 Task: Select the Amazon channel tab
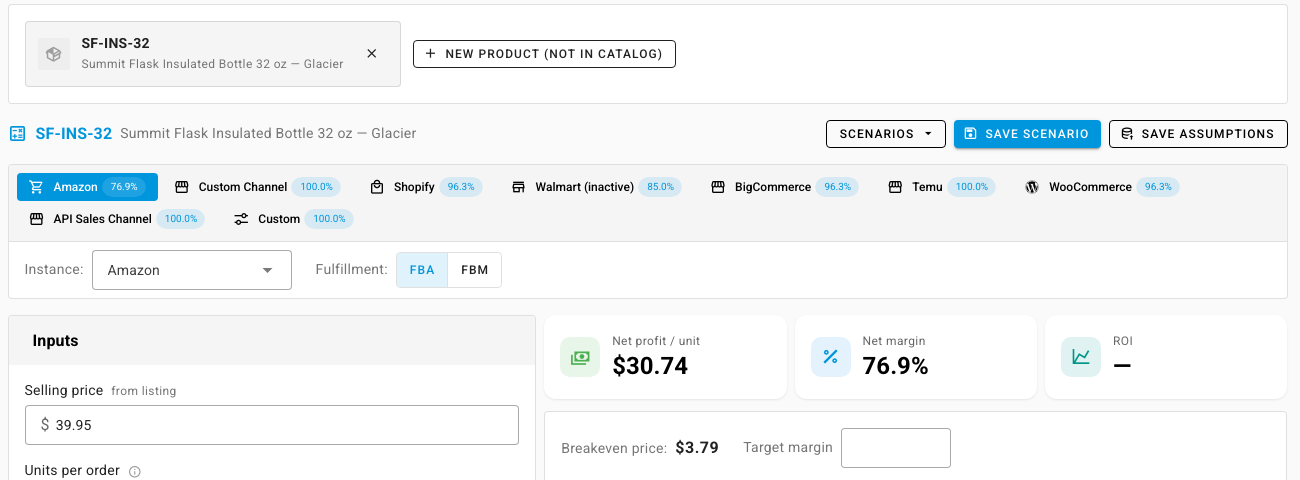tap(87, 187)
